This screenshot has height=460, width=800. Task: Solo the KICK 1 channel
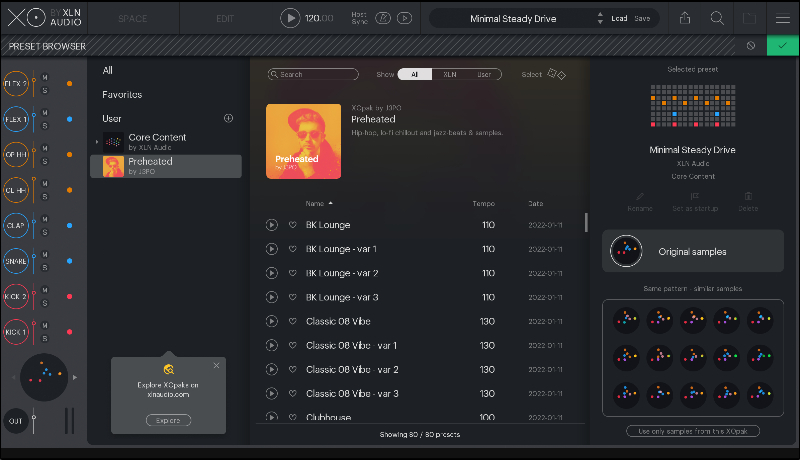[45, 339]
